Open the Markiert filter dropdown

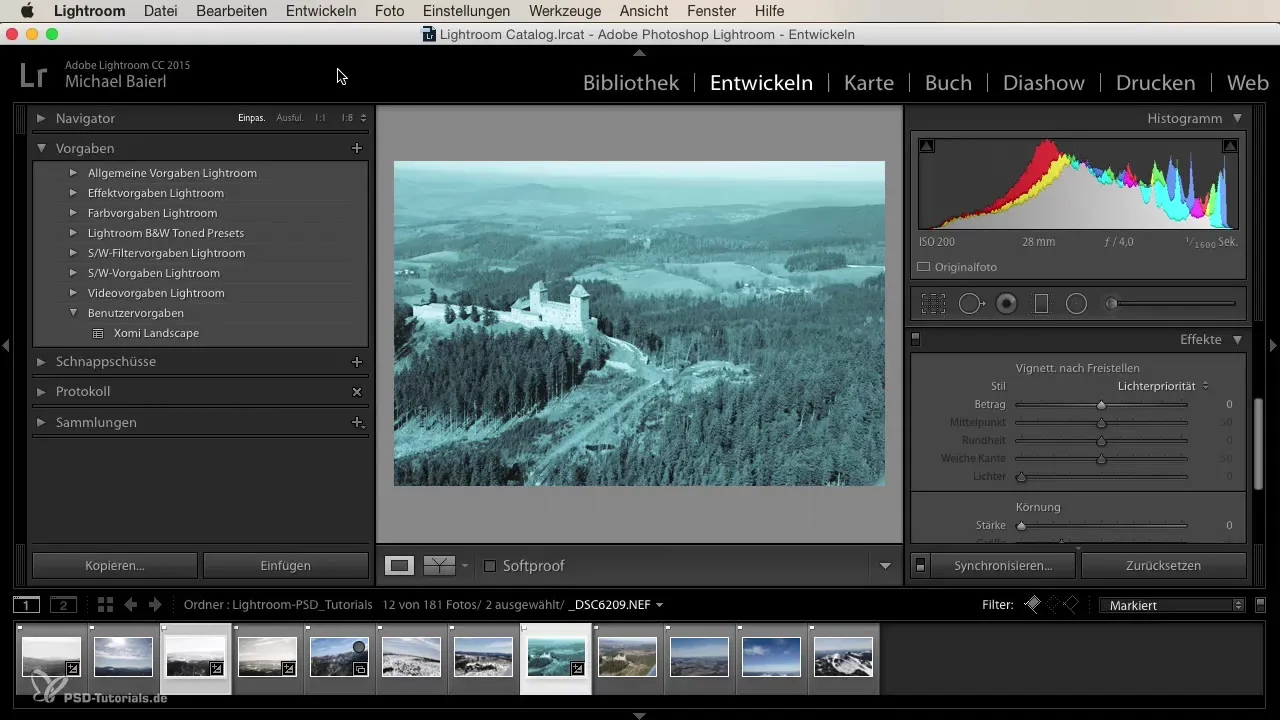[1172, 605]
